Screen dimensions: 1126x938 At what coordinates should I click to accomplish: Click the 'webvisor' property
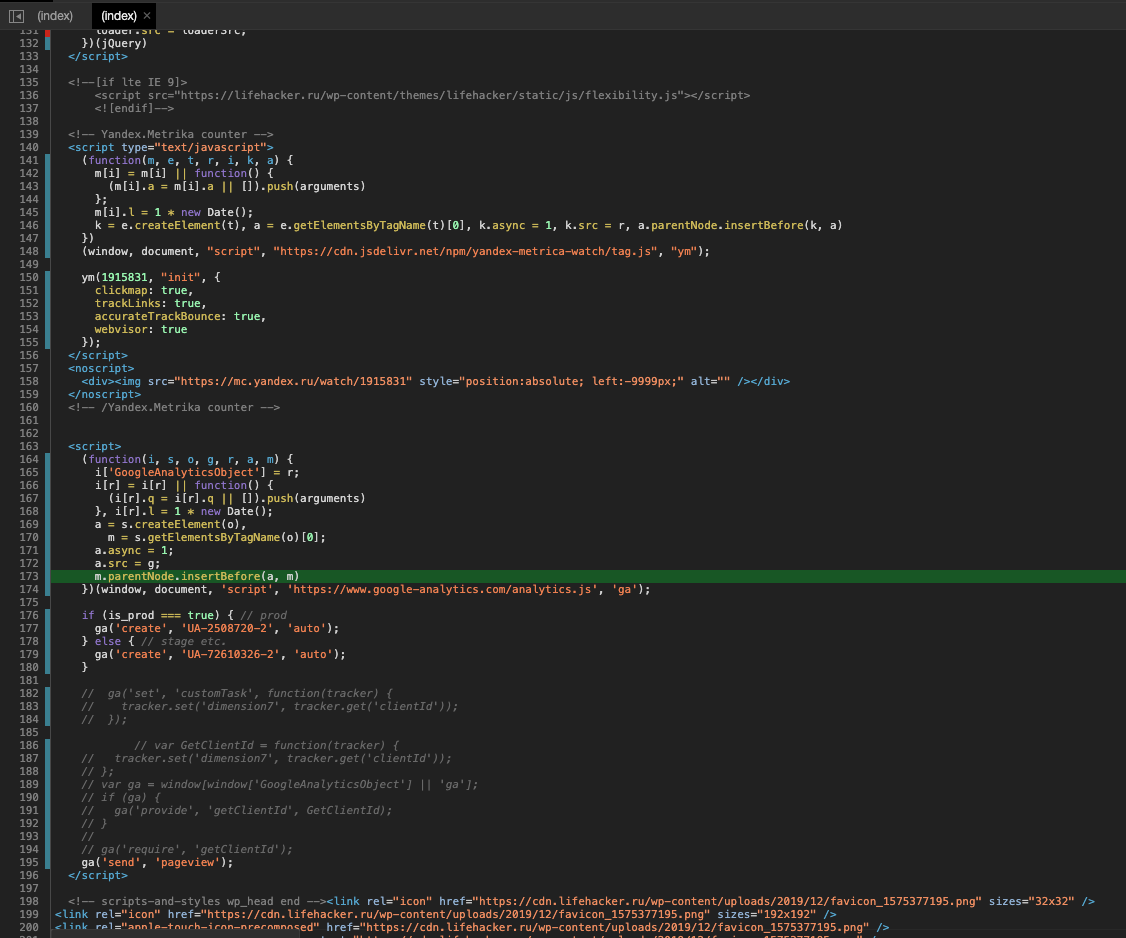click(x=121, y=329)
